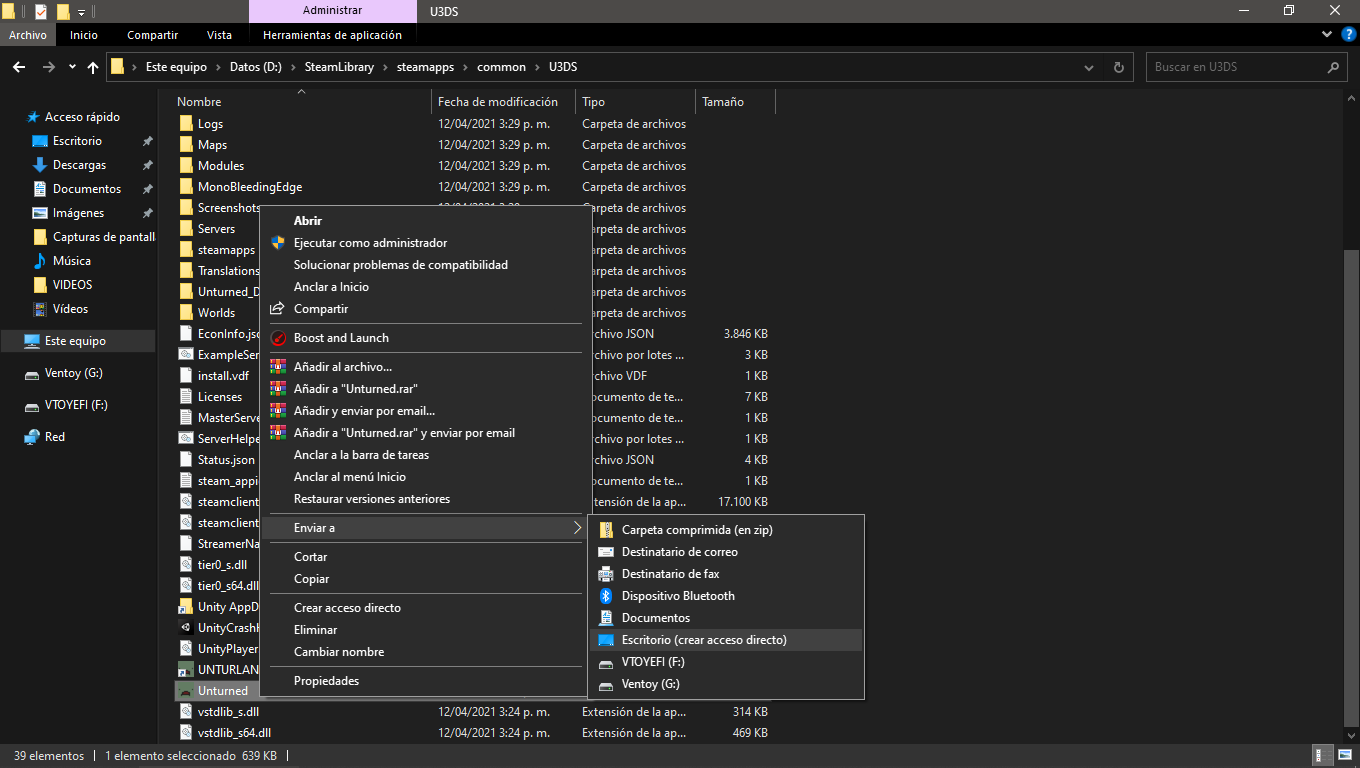Open Descargas in the navigation pane
The width and height of the screenshot is (1360, 768).
(x=79, y=165)
